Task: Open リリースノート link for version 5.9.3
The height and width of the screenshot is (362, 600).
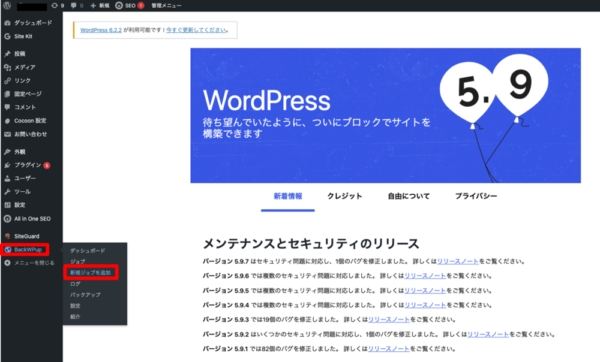Action: point(388,320)
